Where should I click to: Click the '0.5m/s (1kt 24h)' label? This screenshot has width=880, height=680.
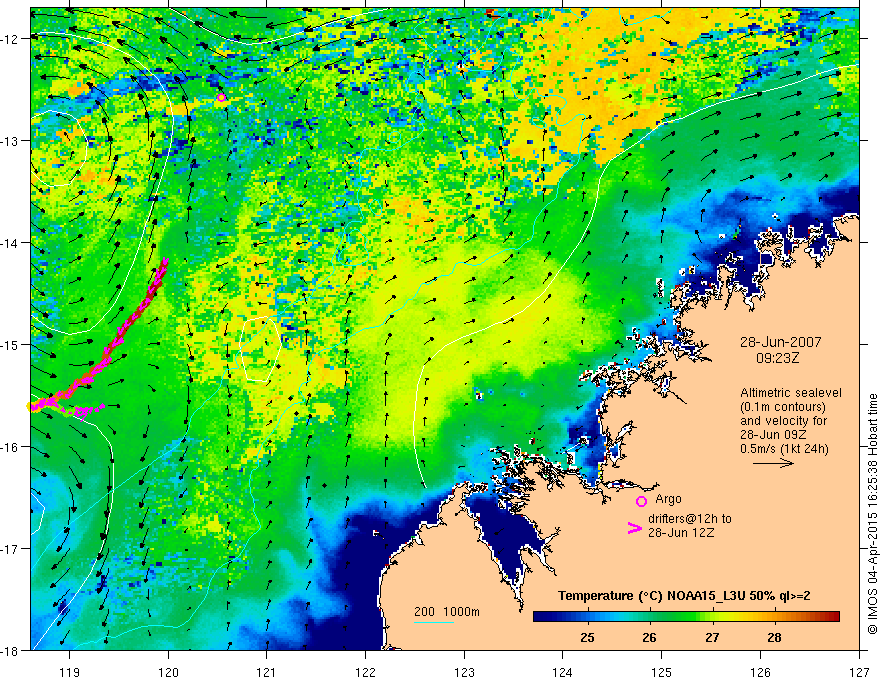(x=784, y=449)
